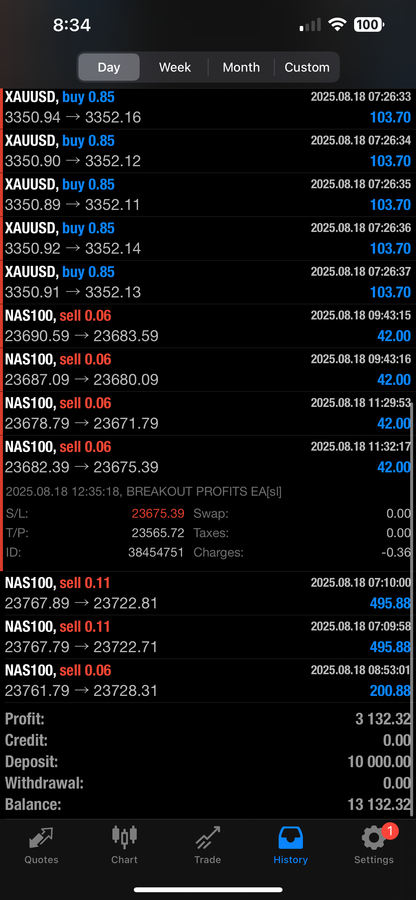The height and width of the screenshot is (900, 416).
Task: Tap the S/L value 23675.39
Action: 158,514
